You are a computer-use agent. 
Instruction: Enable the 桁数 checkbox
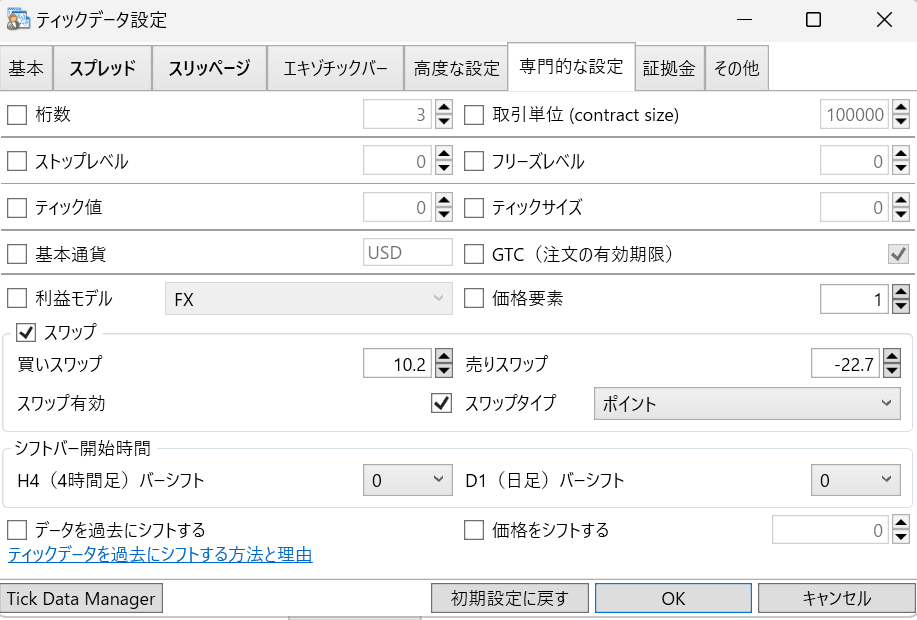(16, 114)
